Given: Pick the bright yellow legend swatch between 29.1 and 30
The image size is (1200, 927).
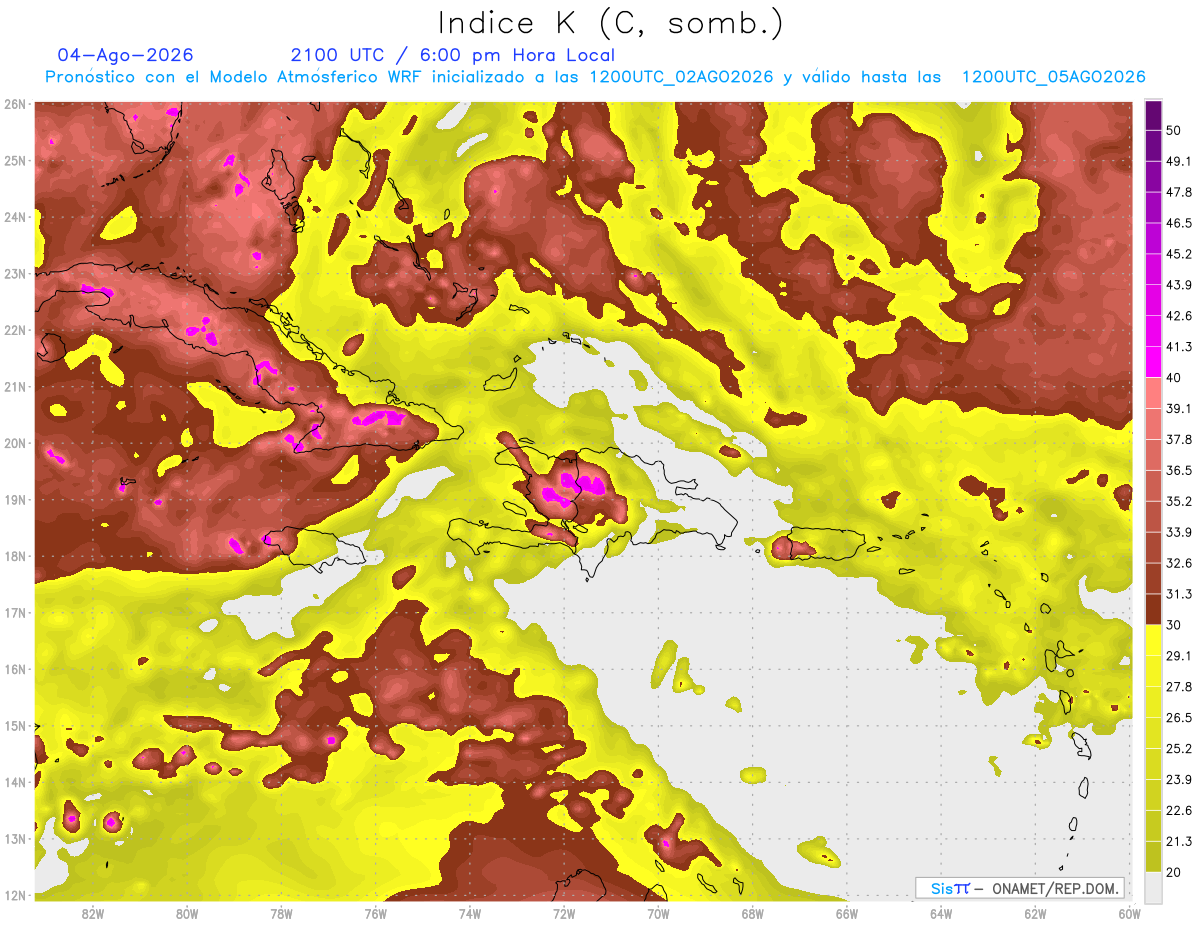Looking at the screenshot, I should click(1153, 640).
